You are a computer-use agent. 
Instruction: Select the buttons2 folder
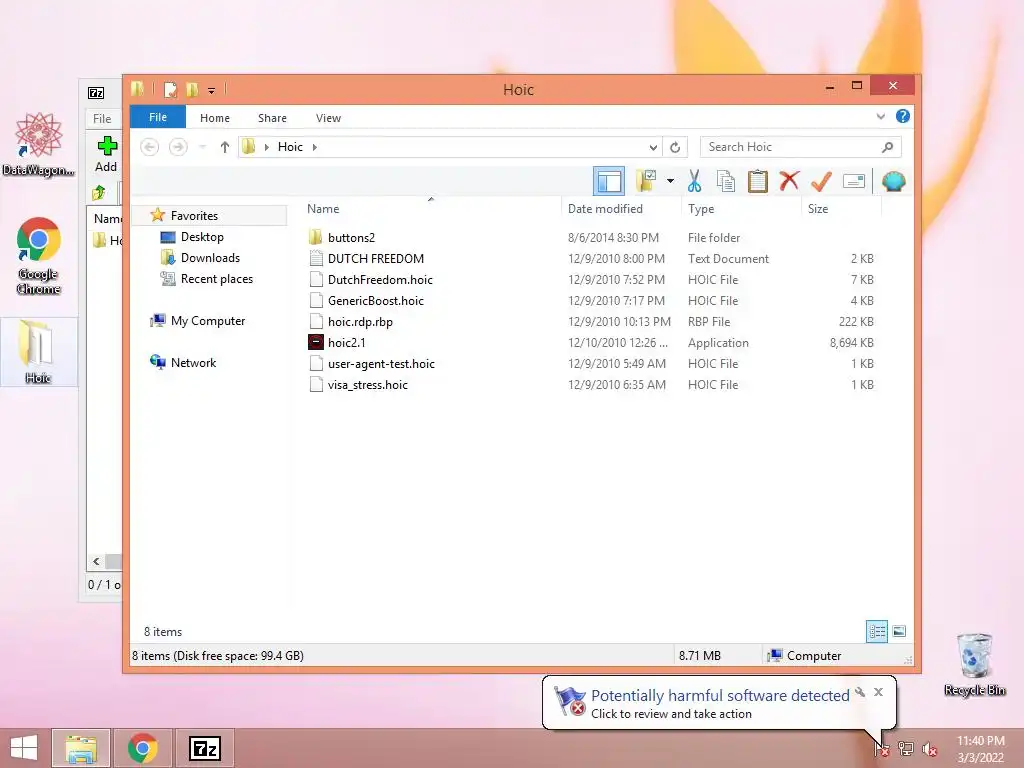351,238
